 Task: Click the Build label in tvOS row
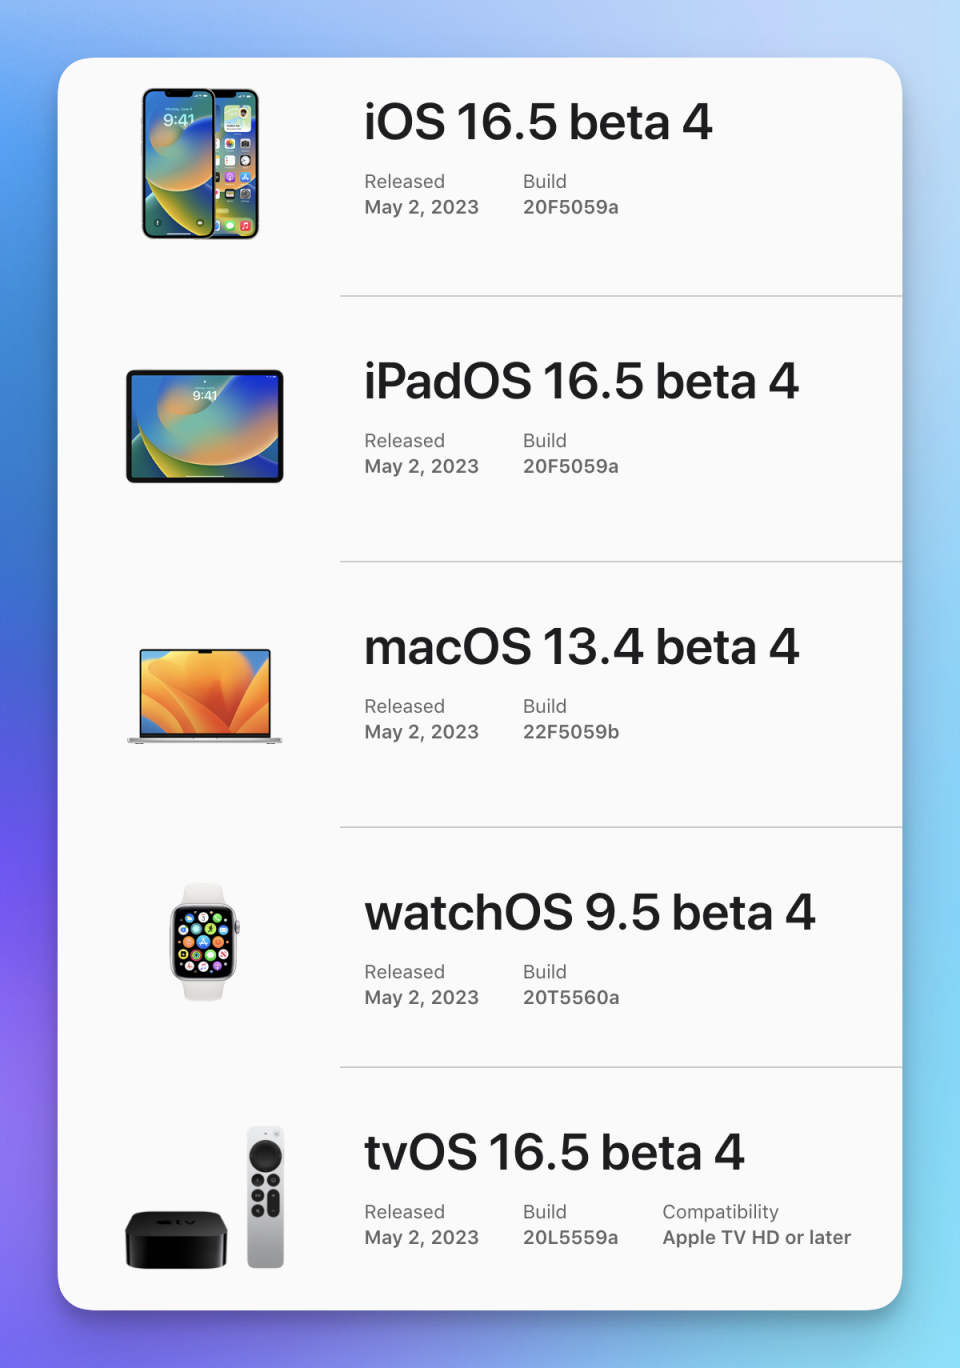point(545,1211)
